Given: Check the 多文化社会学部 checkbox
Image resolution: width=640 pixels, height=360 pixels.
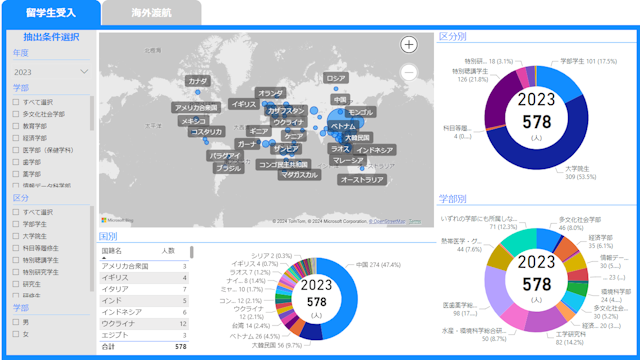Looking at the screenshot, I should (x=16, y=114).
